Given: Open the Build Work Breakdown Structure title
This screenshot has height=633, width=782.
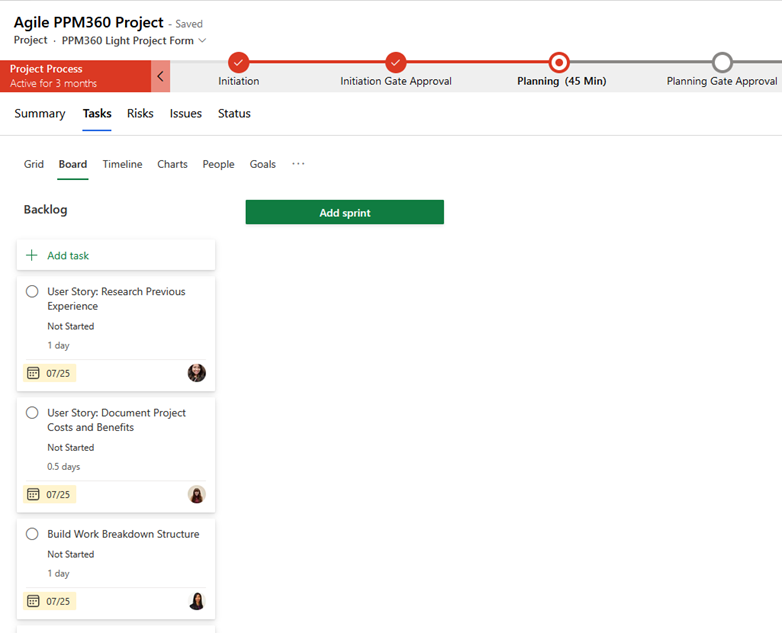Looking at the screenshot, I should coord(123,534).
